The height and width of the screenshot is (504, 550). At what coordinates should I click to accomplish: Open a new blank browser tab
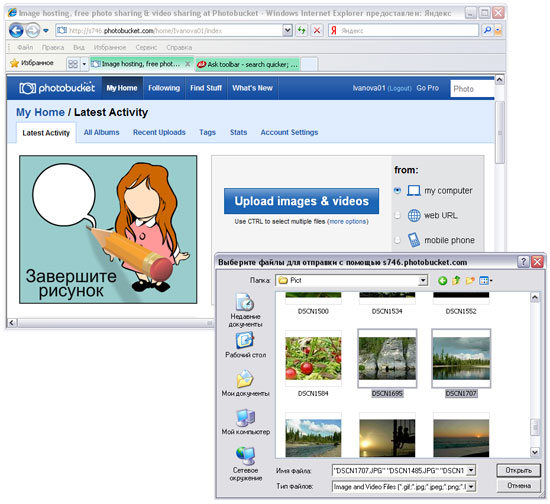pos(309,65)
